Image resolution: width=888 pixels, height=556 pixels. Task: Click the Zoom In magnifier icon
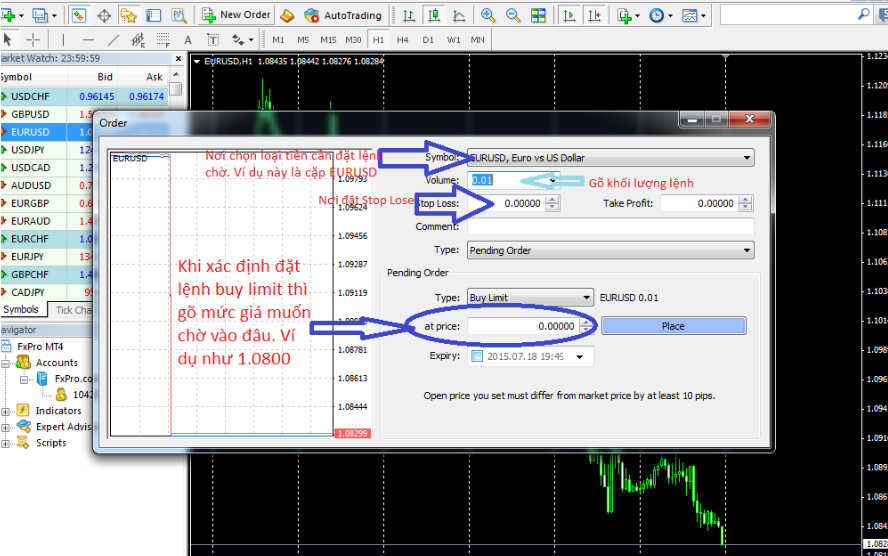click(488, 15)
